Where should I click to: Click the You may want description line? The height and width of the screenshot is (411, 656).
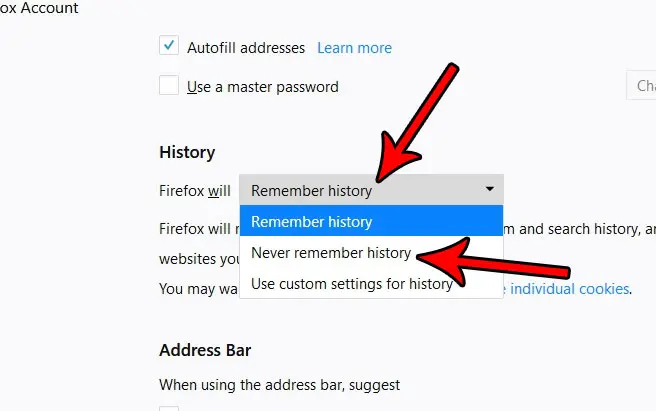(199, 289)
